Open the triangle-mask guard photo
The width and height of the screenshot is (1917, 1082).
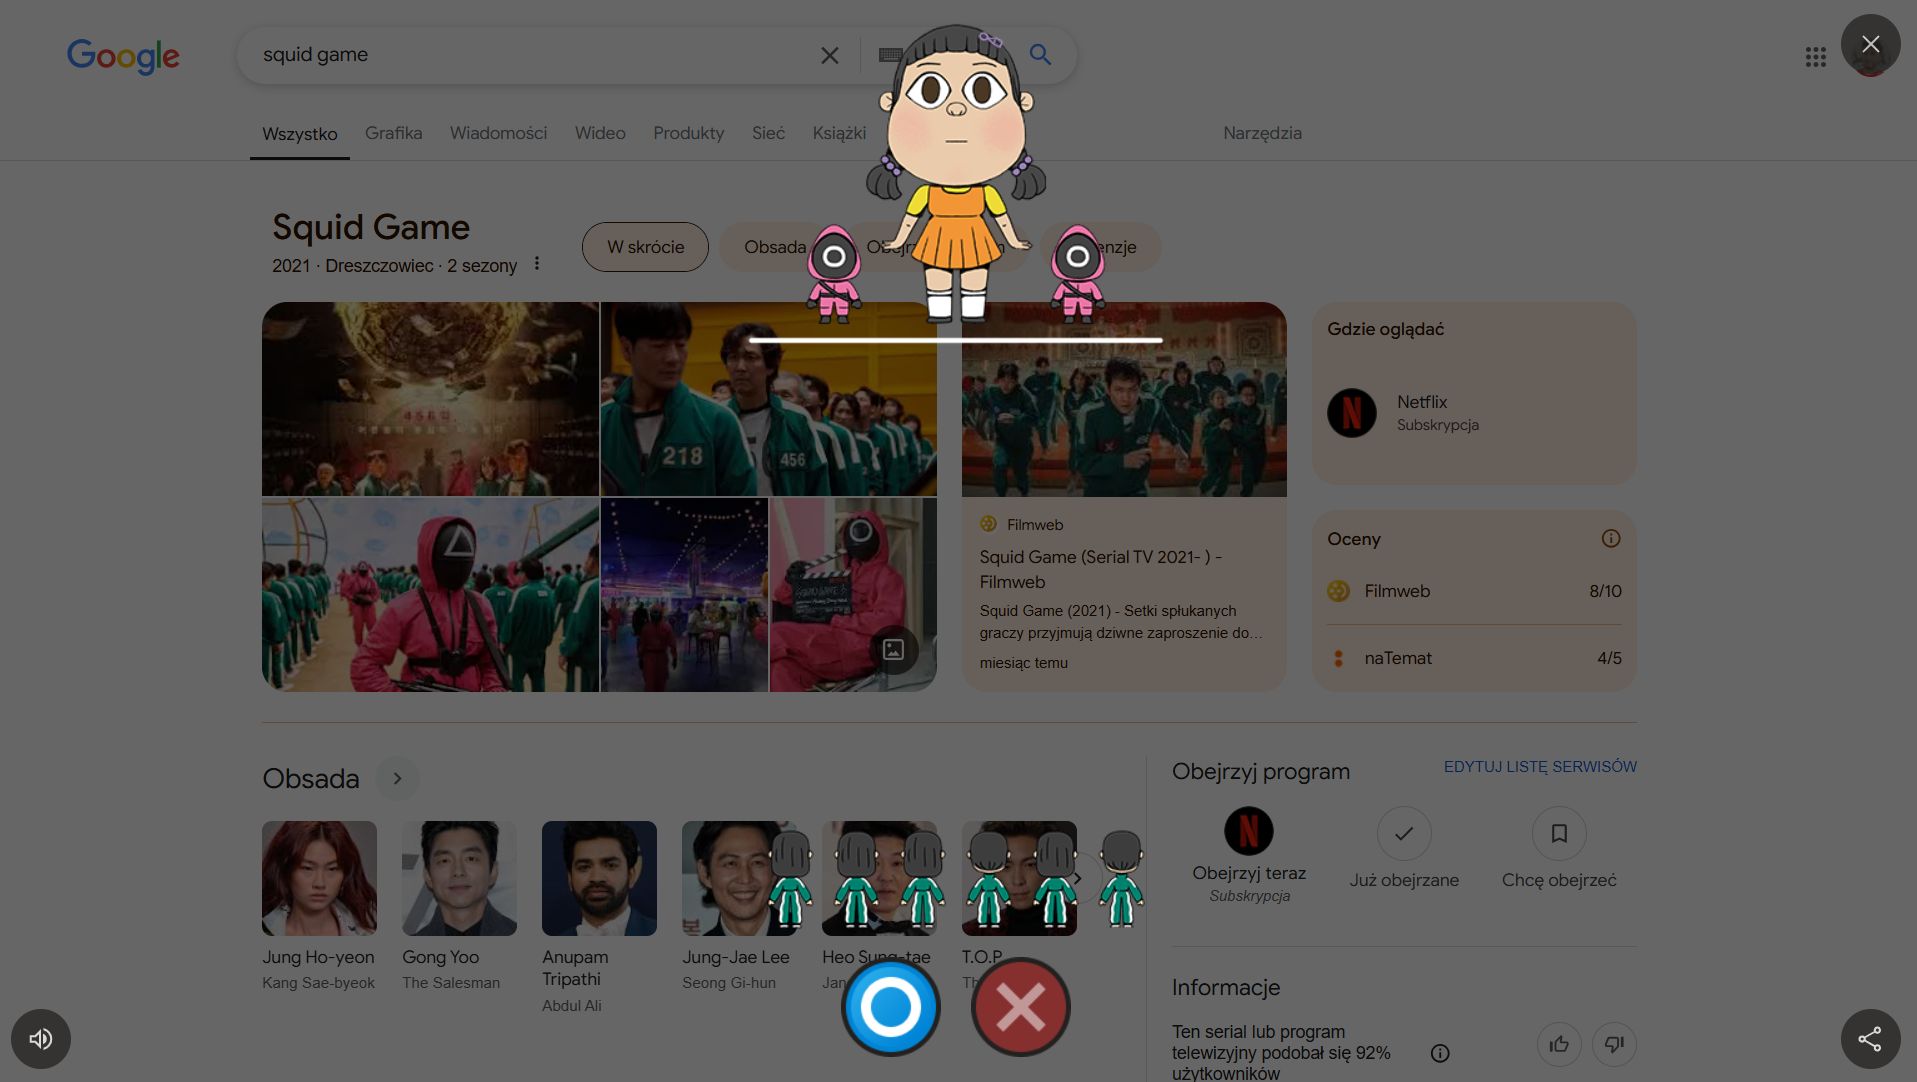click(x=430, y=595)
